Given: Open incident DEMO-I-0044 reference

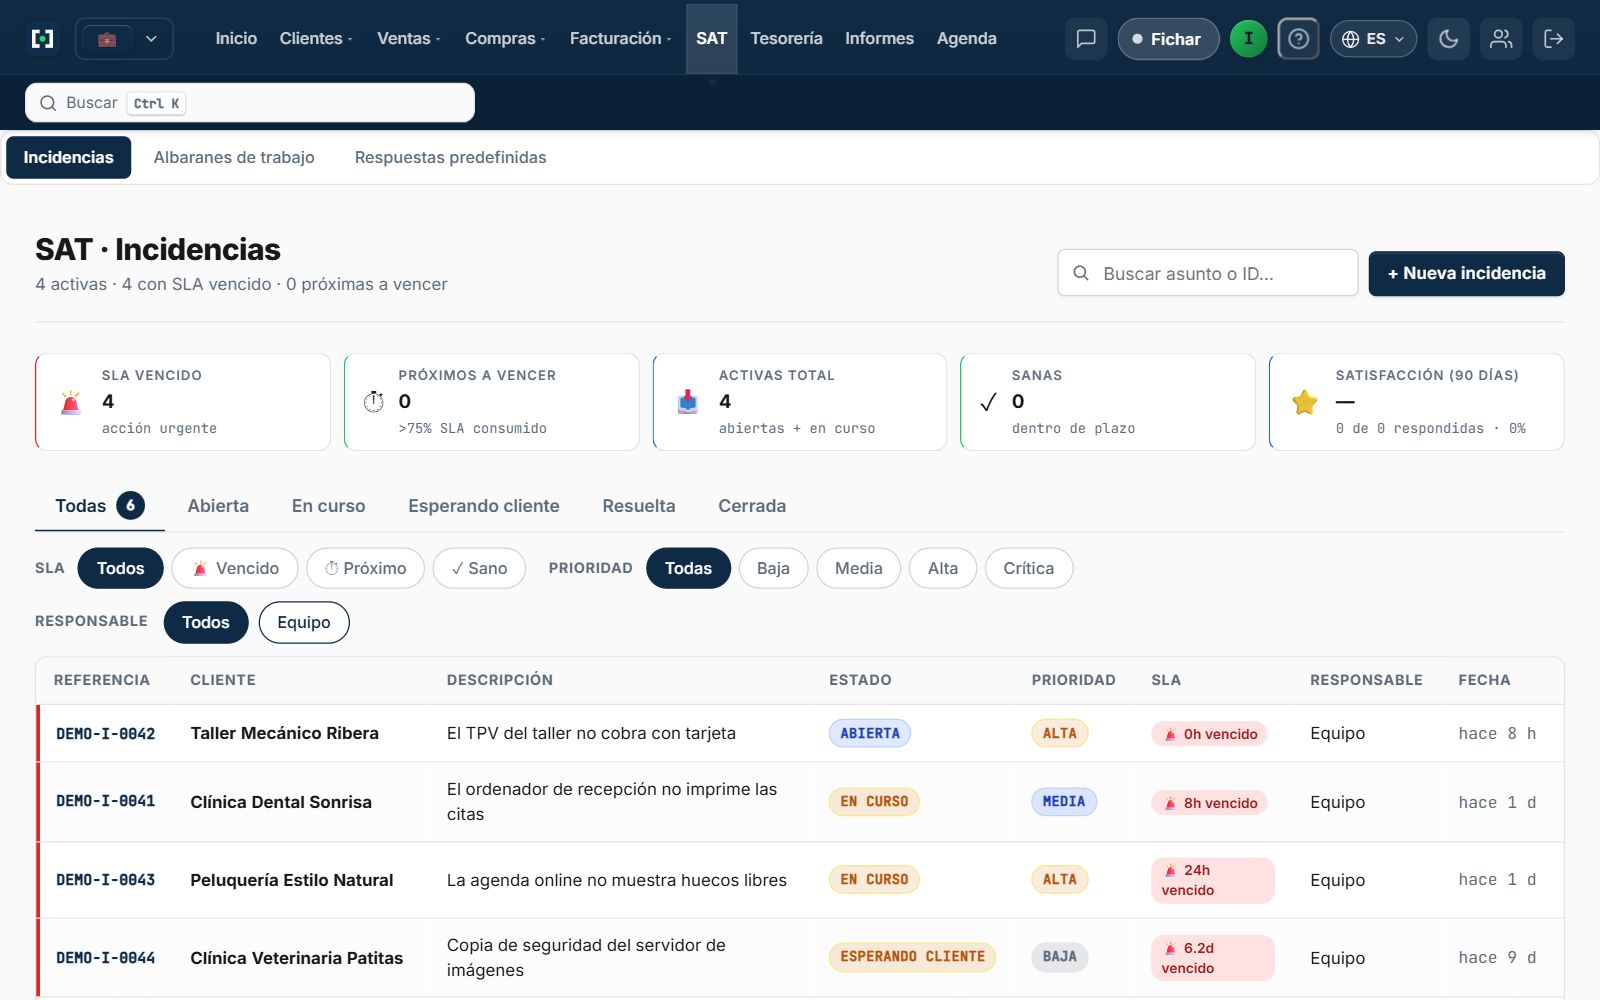Looking at the screenshot, I should pyautogui.click(x=105, y=957).
